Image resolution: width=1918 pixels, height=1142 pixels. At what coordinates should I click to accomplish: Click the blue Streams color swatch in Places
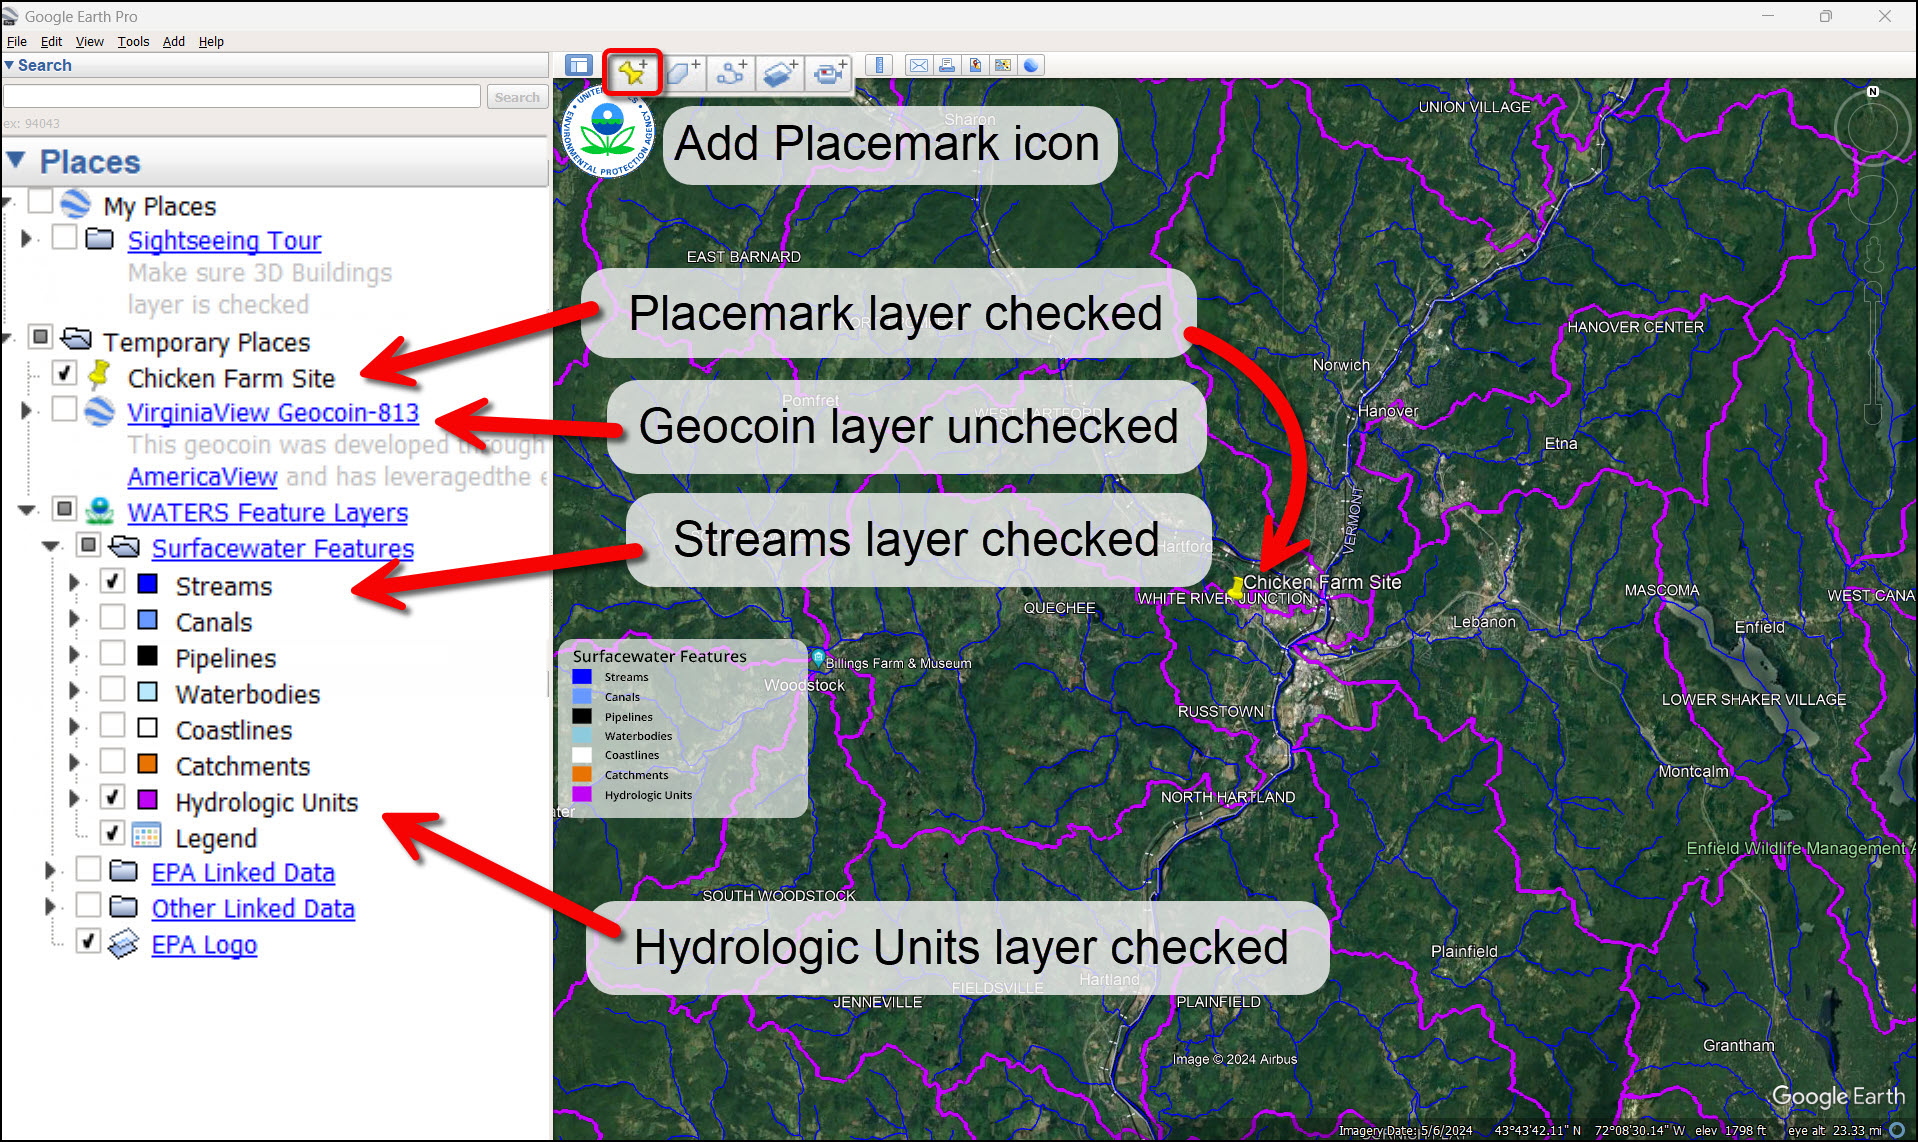click(x=147, y=583)
